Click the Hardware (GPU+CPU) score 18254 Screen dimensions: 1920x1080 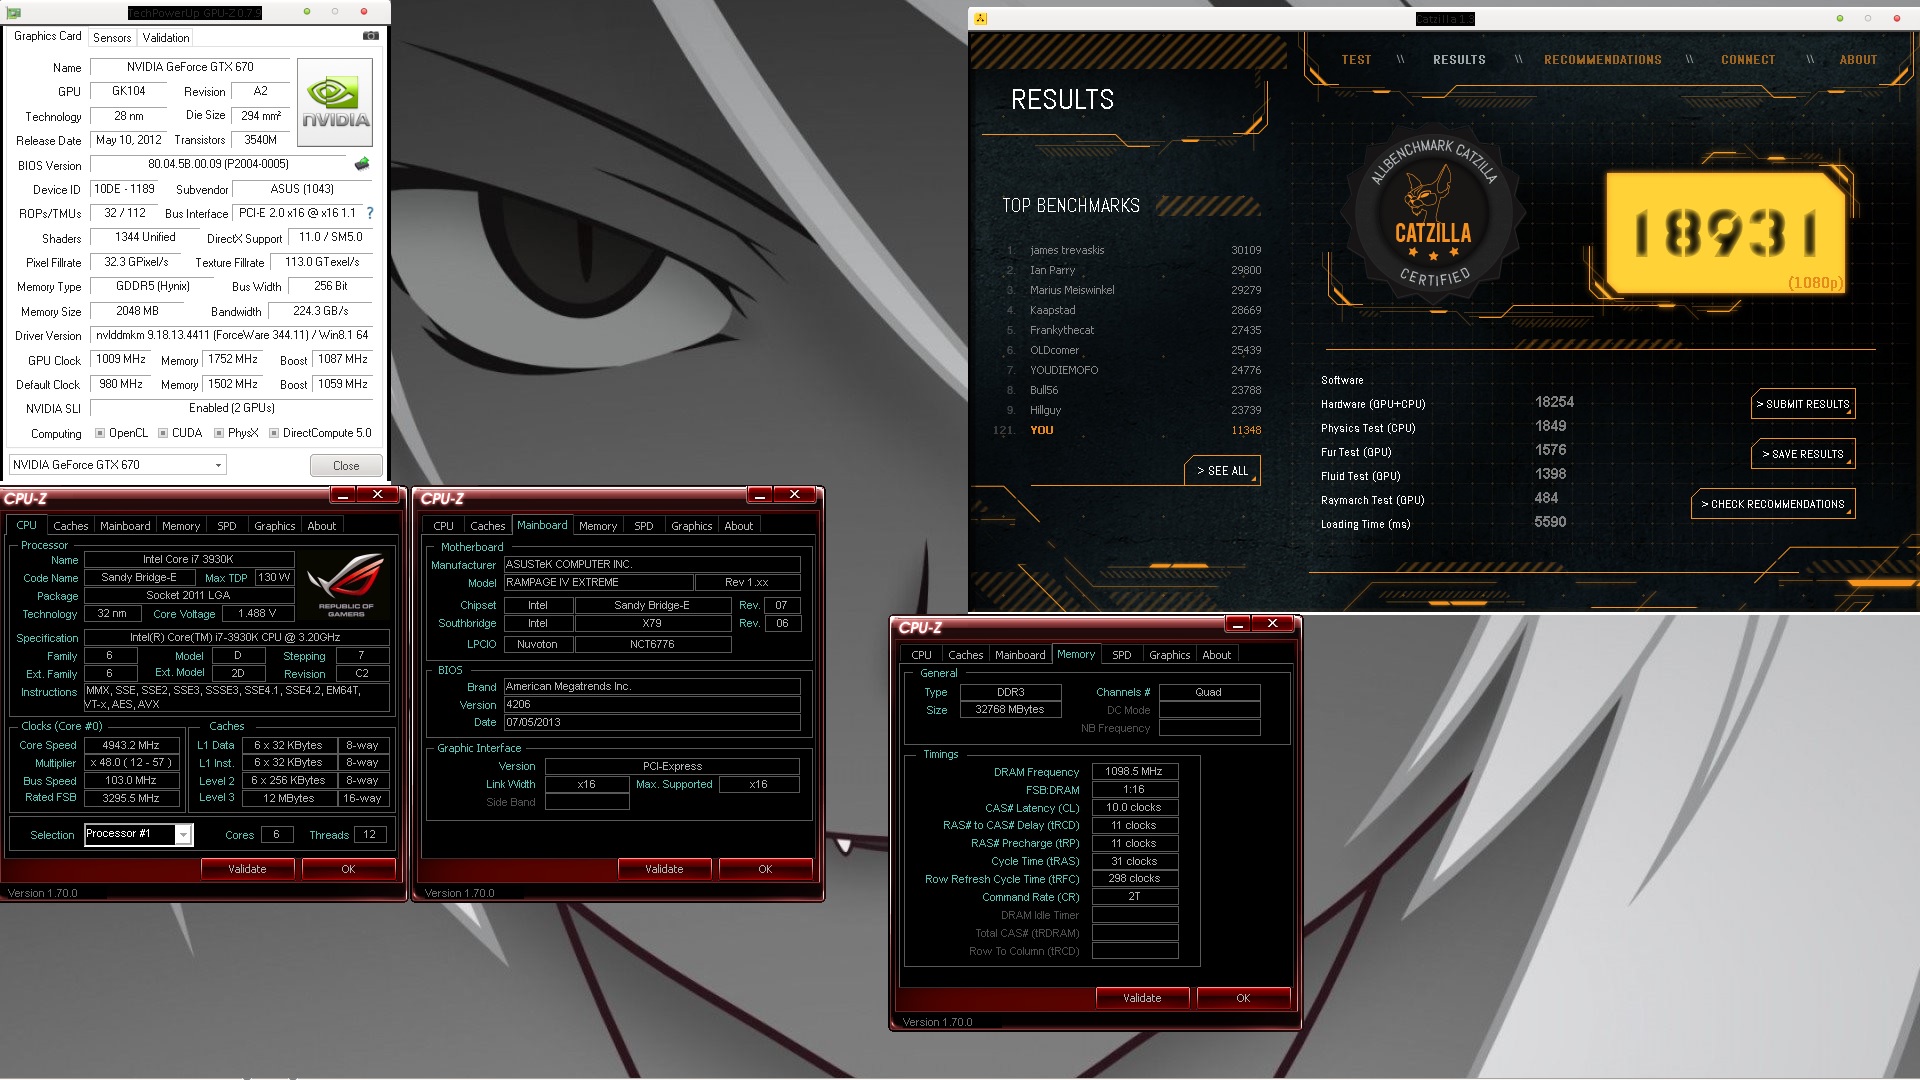1555,402
